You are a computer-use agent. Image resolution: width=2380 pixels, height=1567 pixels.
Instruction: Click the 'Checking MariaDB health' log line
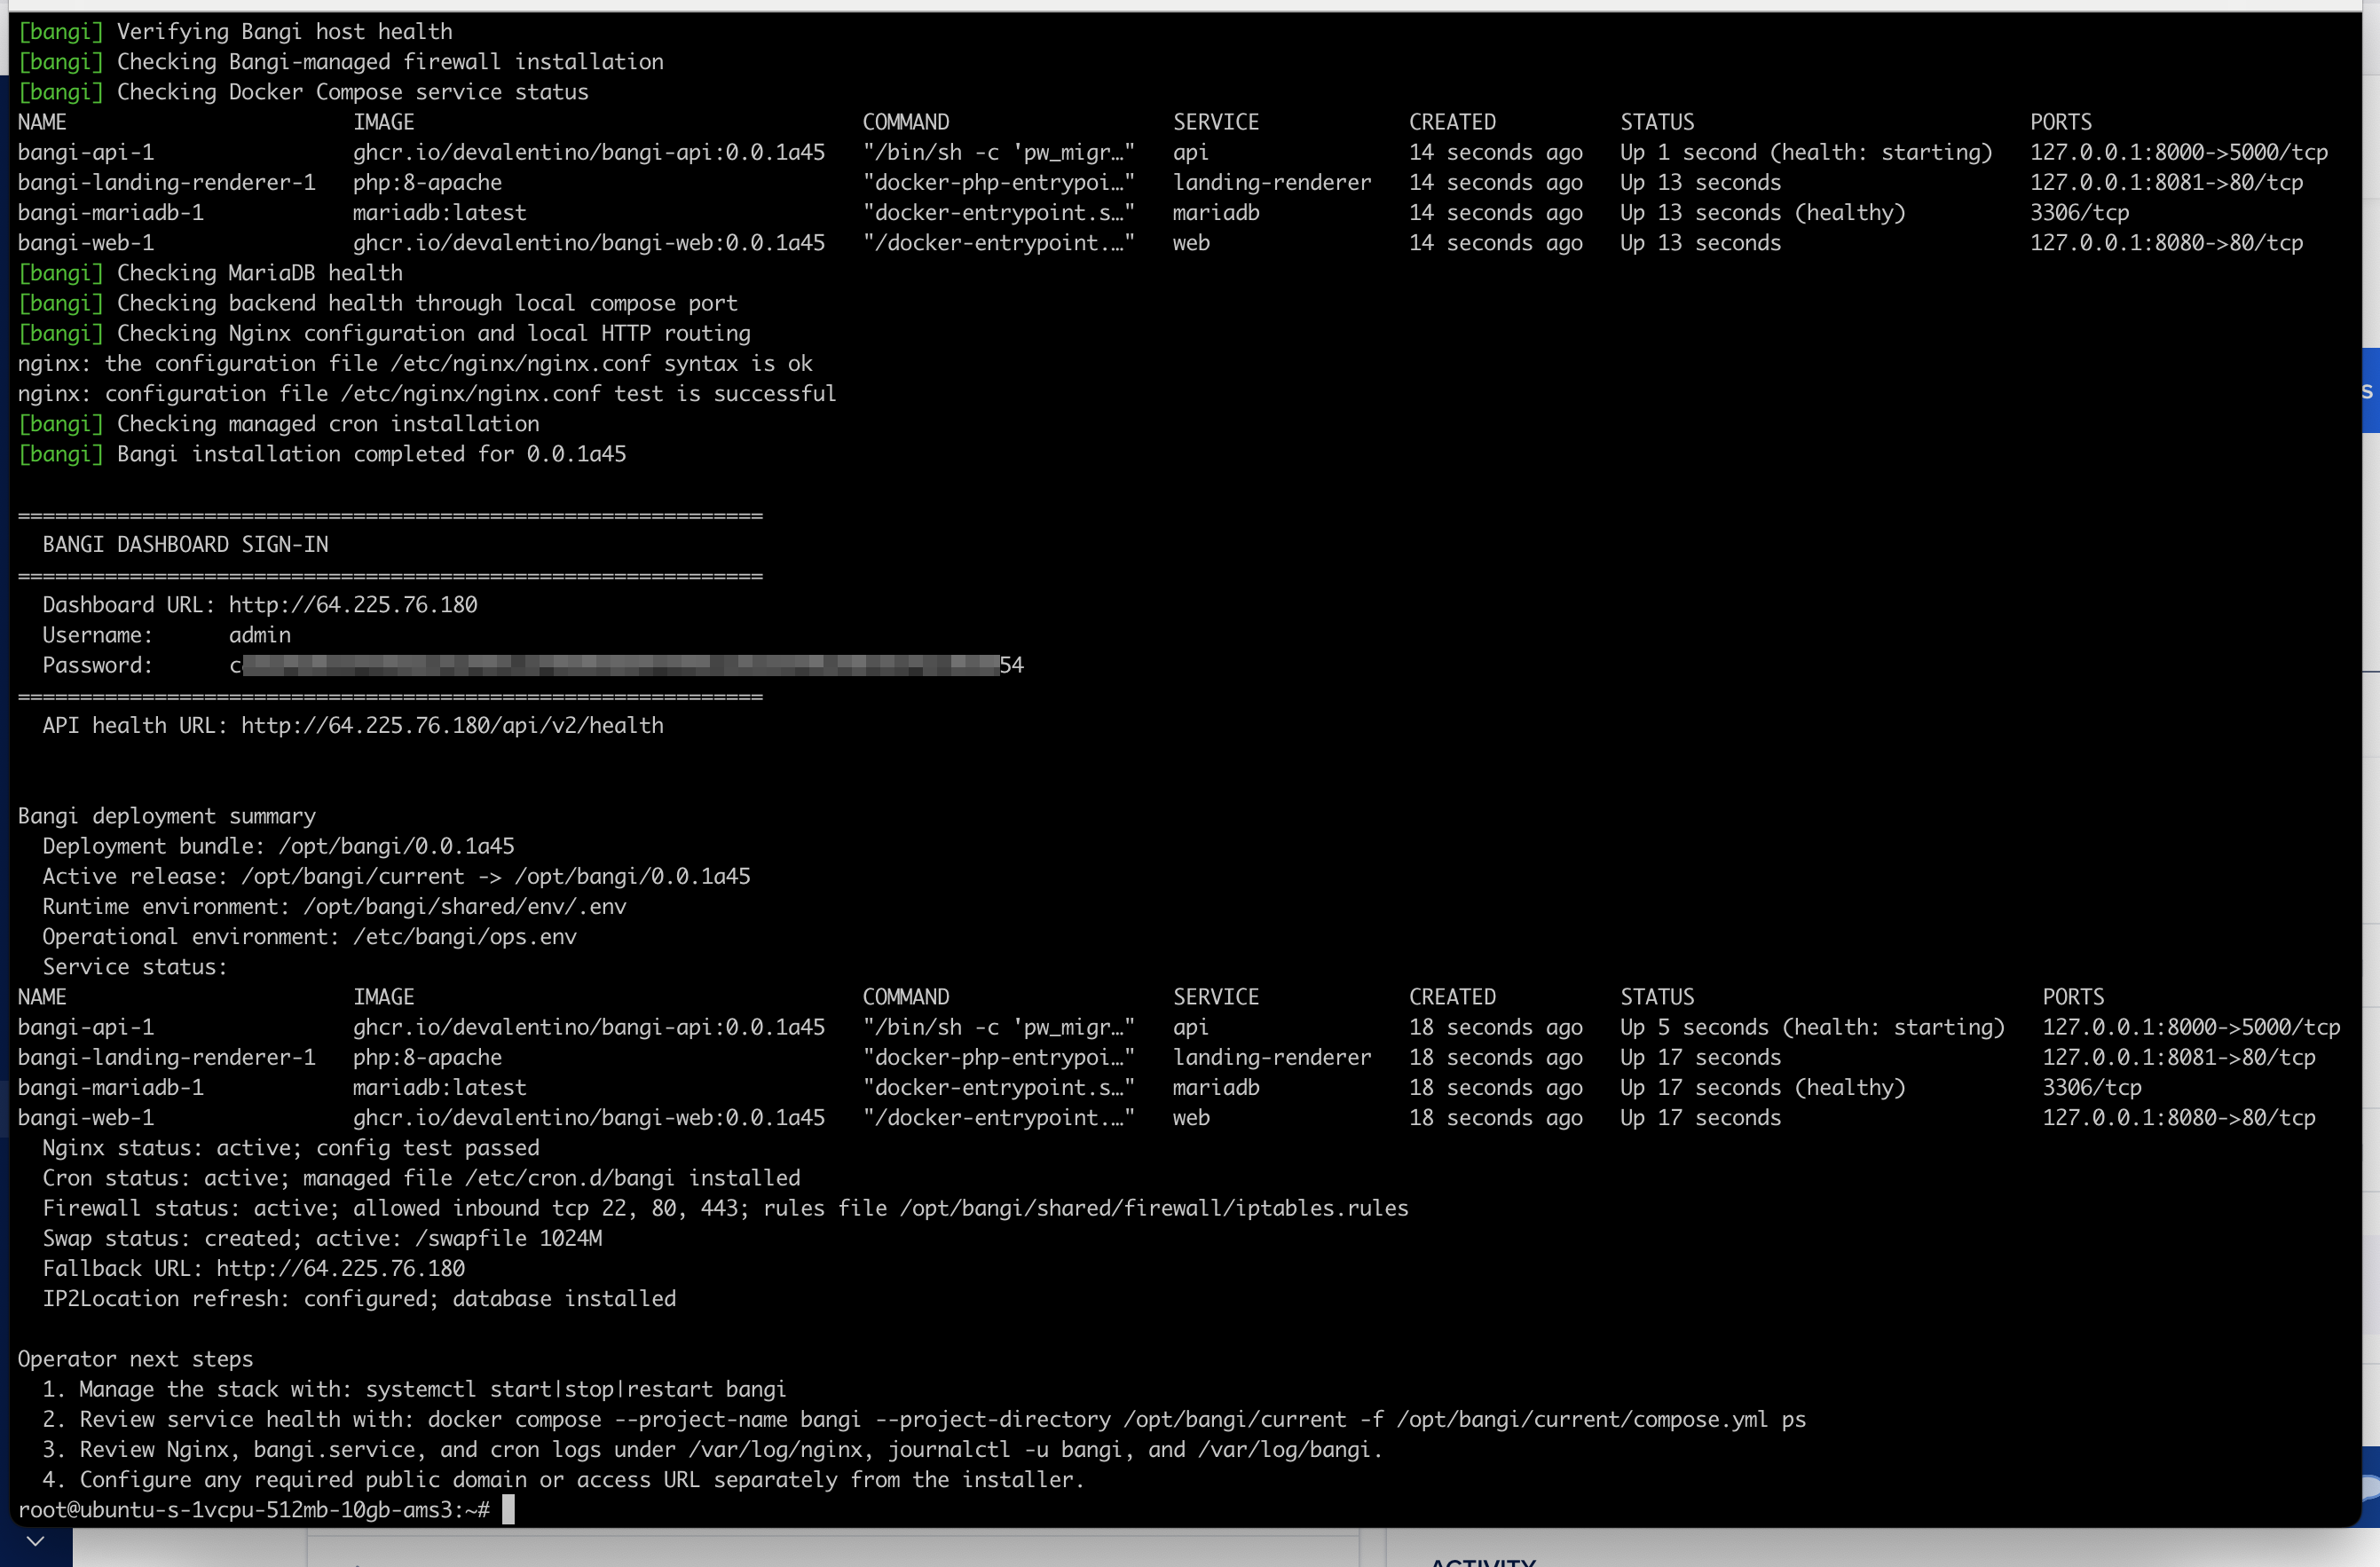tap(210, 273)
